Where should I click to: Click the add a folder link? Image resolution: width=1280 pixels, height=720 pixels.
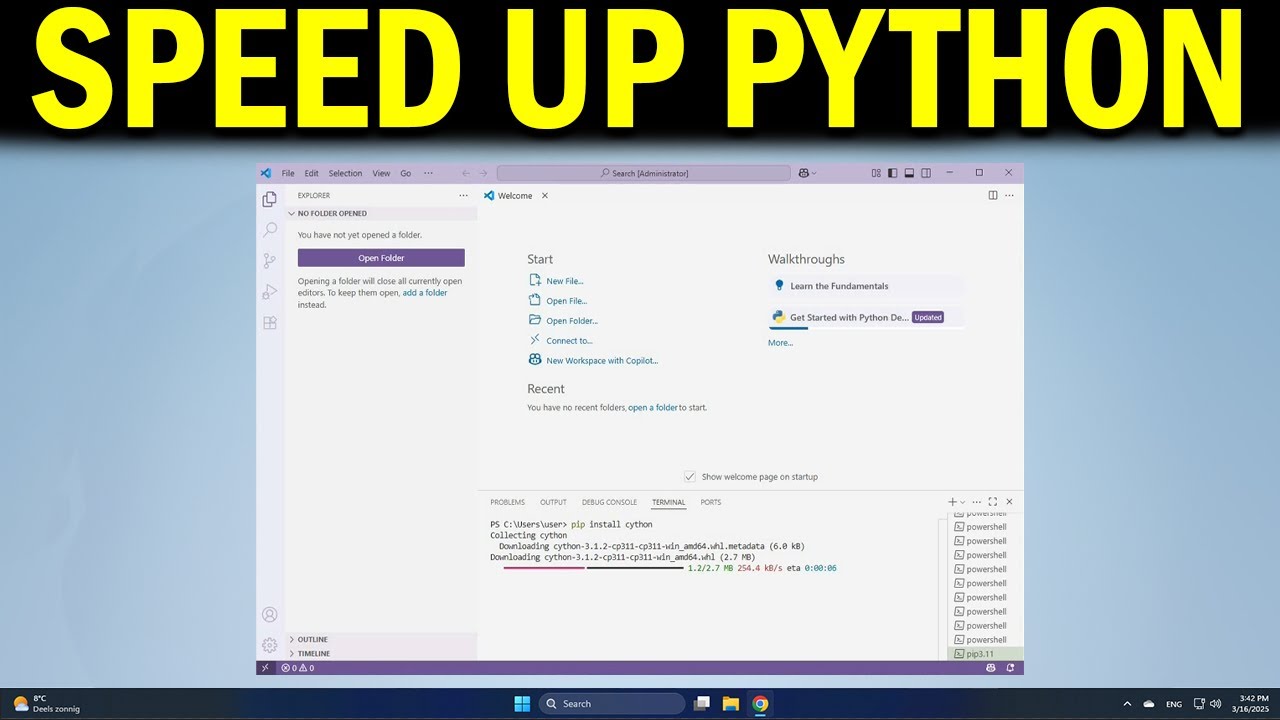pyautogui.click(x=425, y=293)
